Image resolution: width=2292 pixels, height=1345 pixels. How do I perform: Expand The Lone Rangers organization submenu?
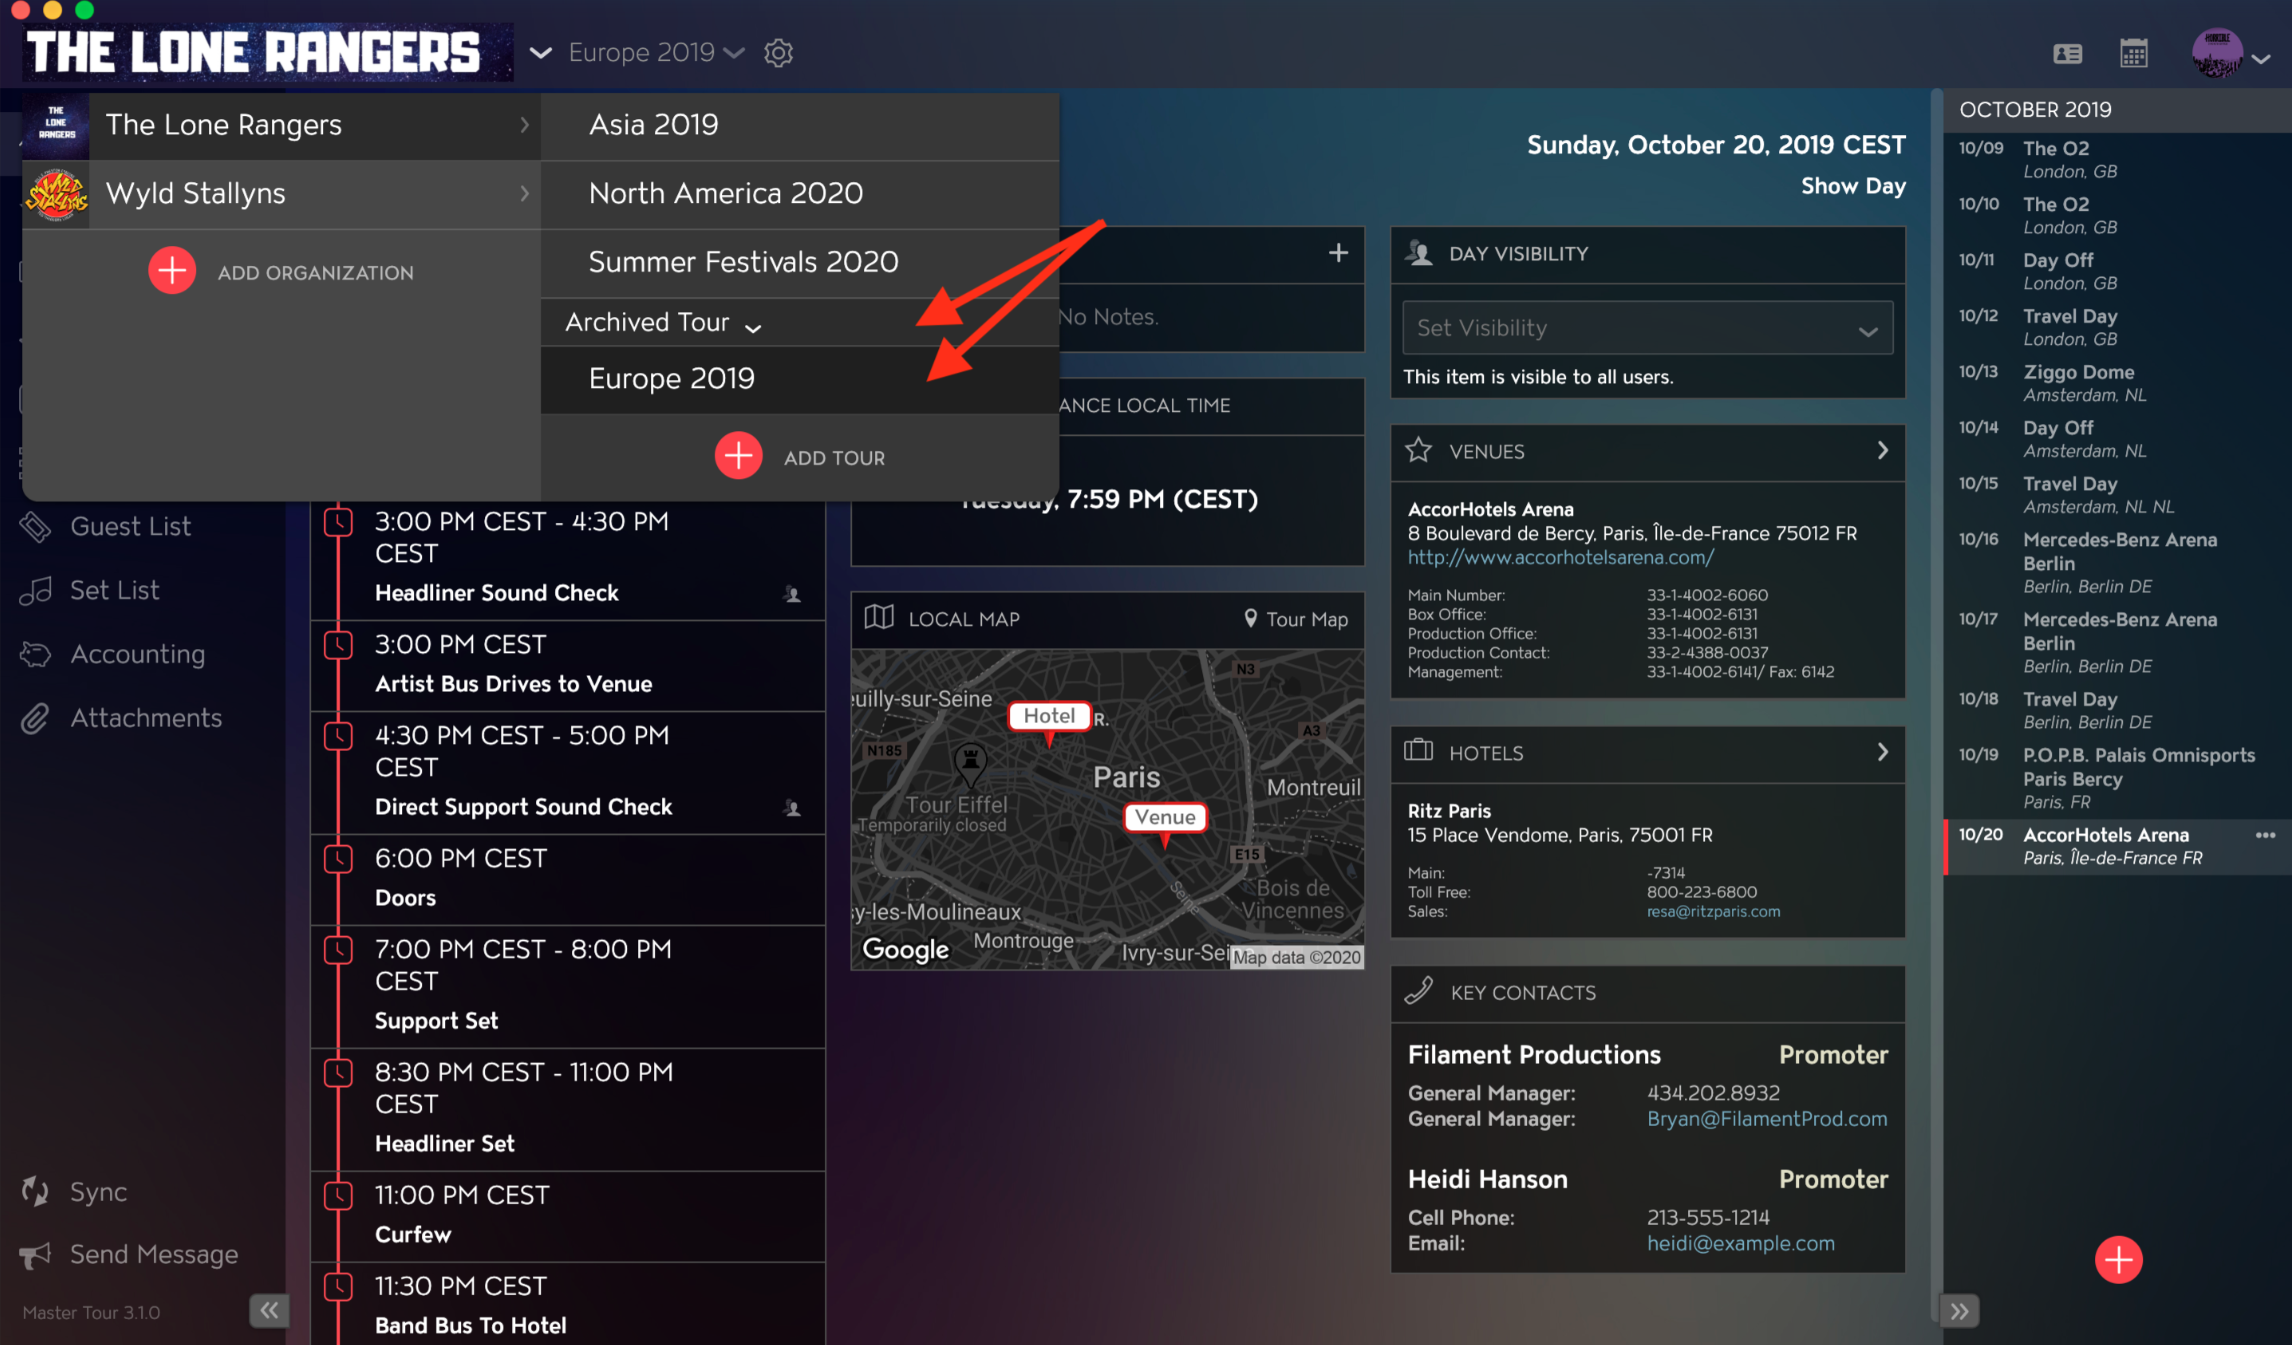point(524,125)
